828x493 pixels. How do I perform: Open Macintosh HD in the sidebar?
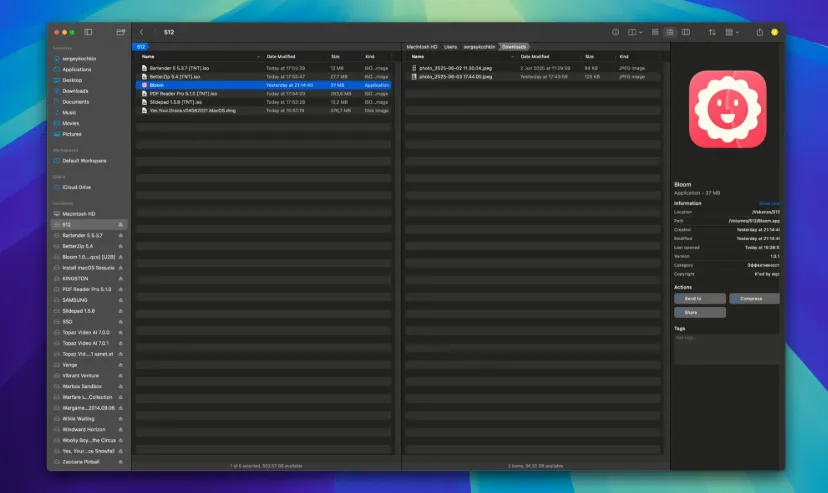point(79,214)
